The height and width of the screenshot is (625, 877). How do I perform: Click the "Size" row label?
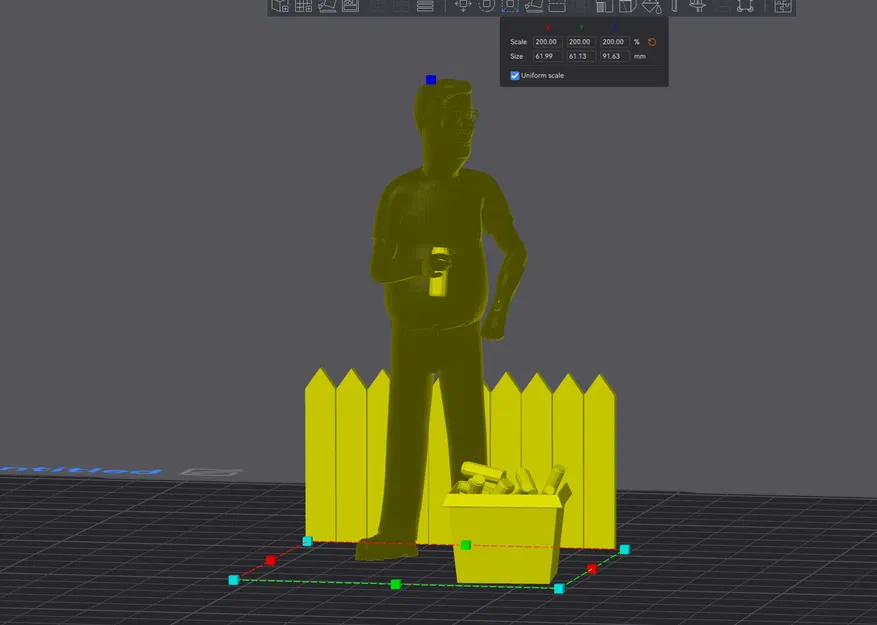click(516, 57)
